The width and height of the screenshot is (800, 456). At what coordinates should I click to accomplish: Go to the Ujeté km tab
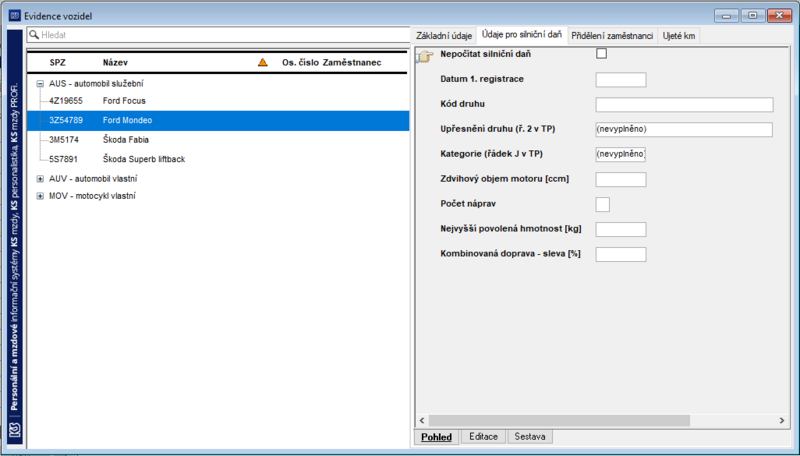tap(679, 36)
